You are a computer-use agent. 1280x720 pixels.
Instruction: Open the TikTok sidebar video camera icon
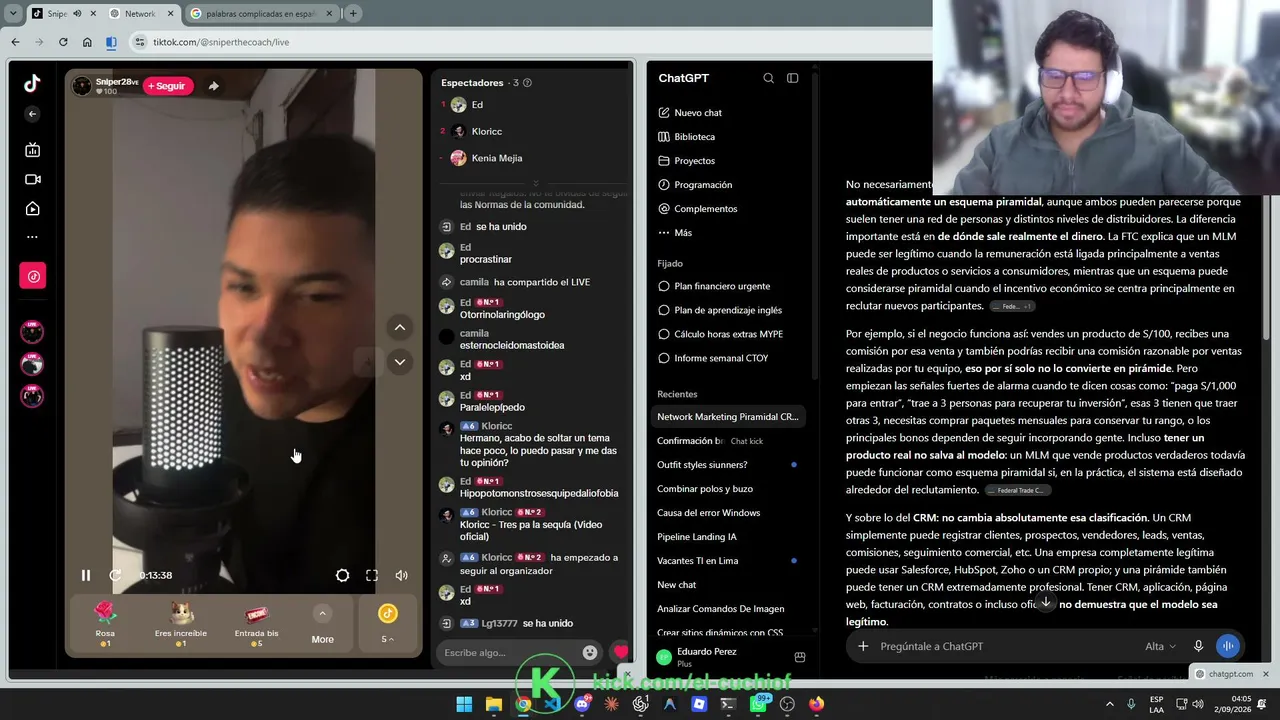tap(32, 179)
